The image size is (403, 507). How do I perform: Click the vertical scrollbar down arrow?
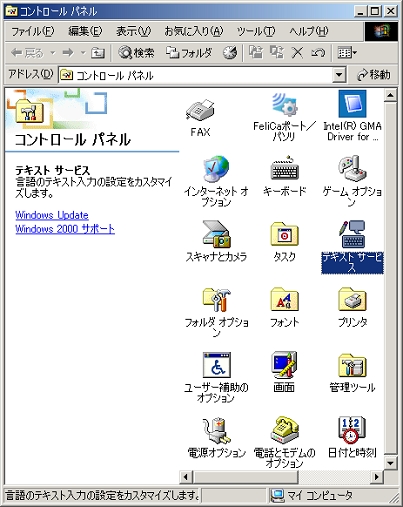click(390, 463)
